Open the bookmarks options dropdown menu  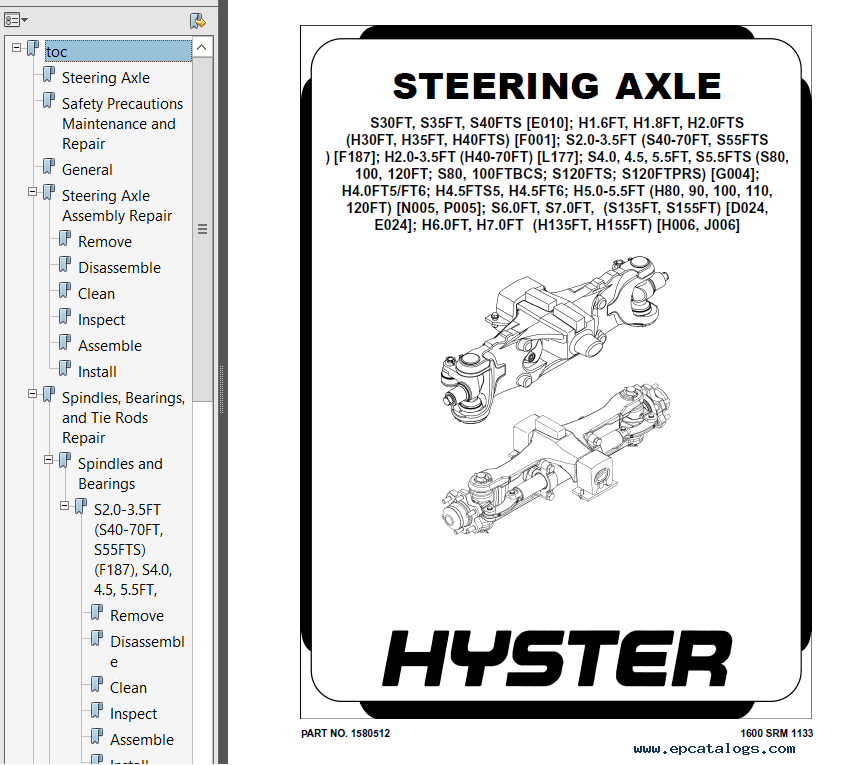coord(16,20)
